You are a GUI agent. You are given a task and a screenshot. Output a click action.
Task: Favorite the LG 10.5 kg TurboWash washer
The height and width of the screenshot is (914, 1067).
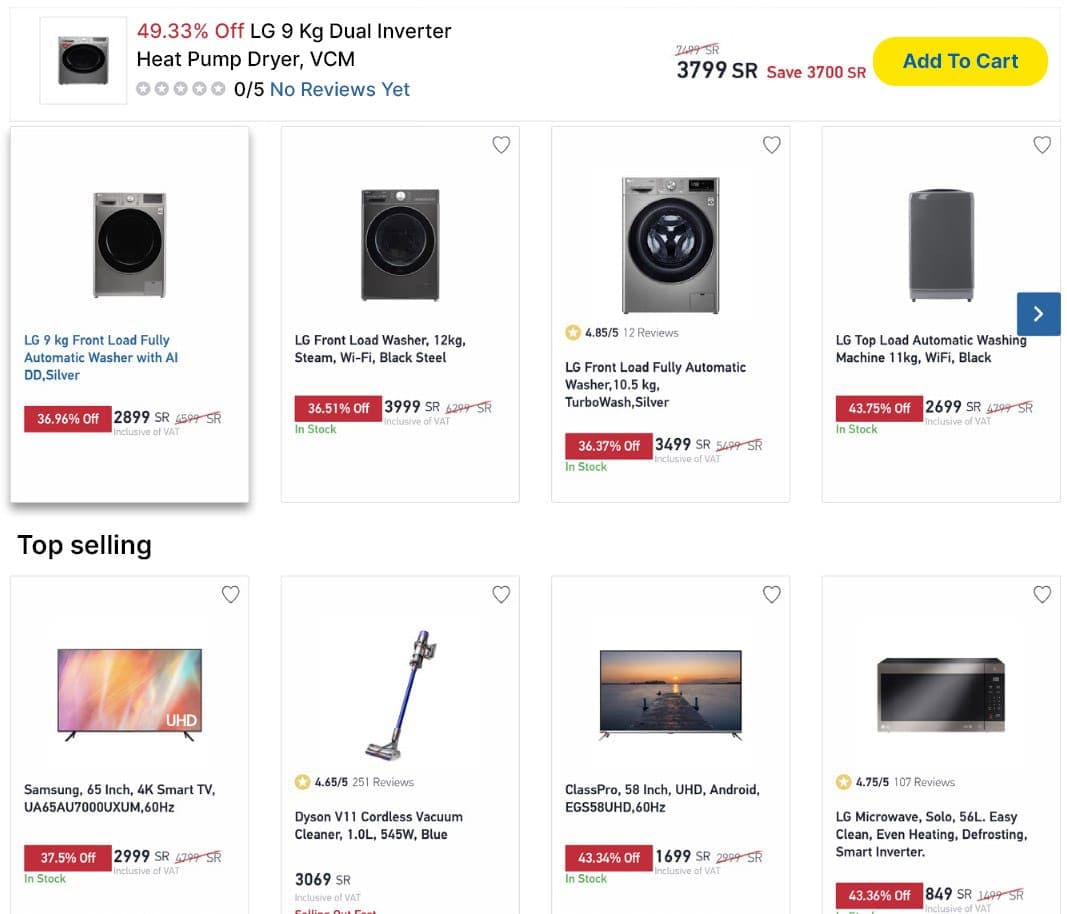click(x=771, y=145)
